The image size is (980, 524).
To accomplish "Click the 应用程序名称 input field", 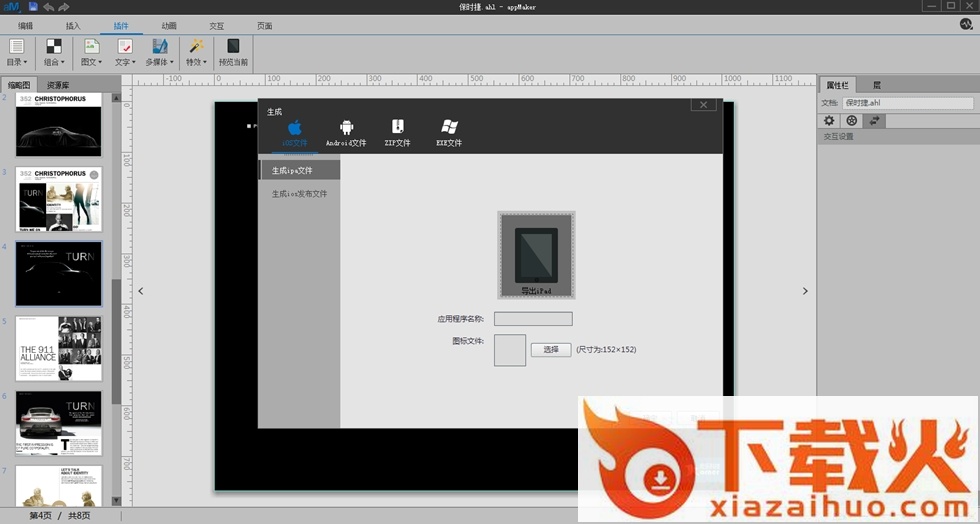I will (x=533, y=319).
